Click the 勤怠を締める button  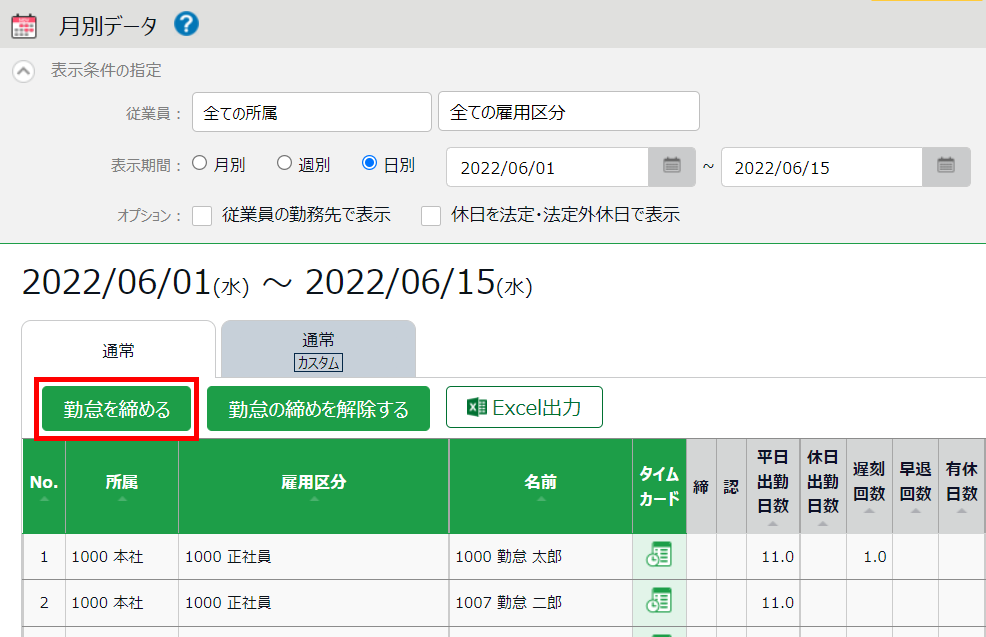[117, 409]
